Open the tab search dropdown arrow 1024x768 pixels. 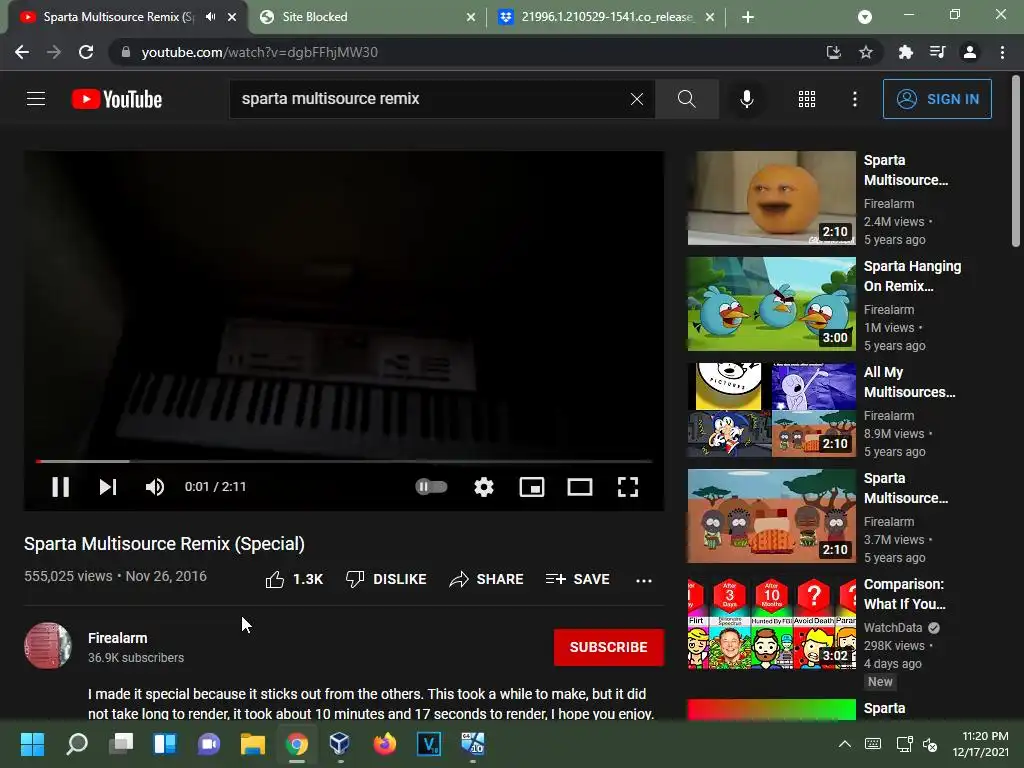point(864,17)
